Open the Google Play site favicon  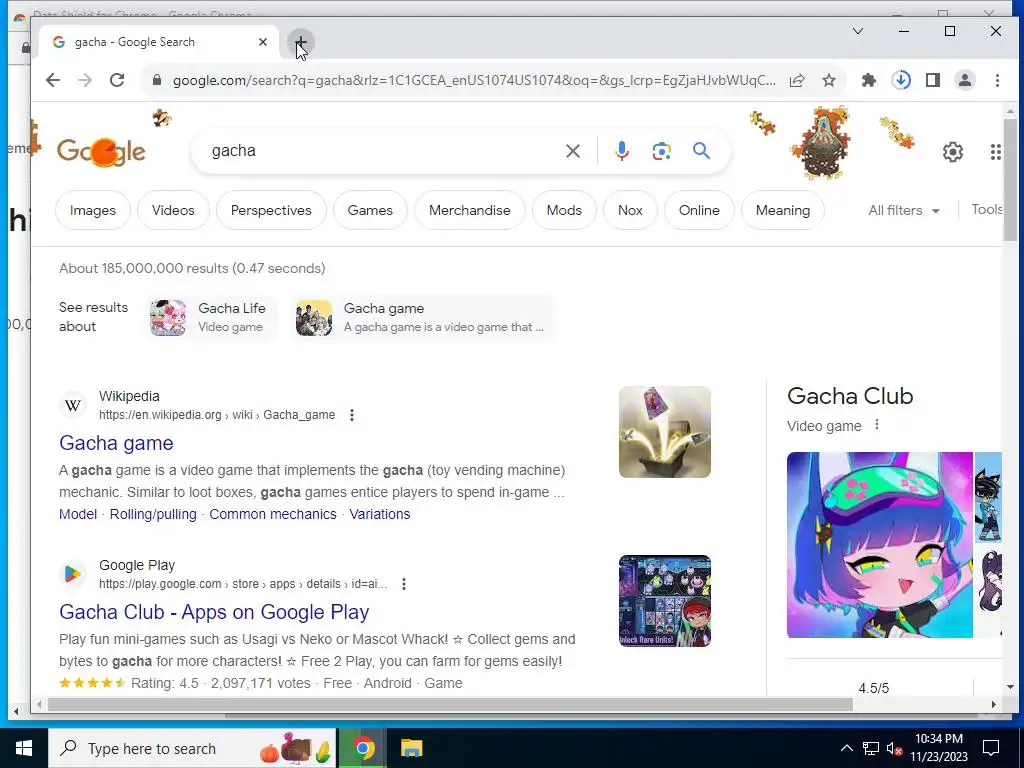73,574
